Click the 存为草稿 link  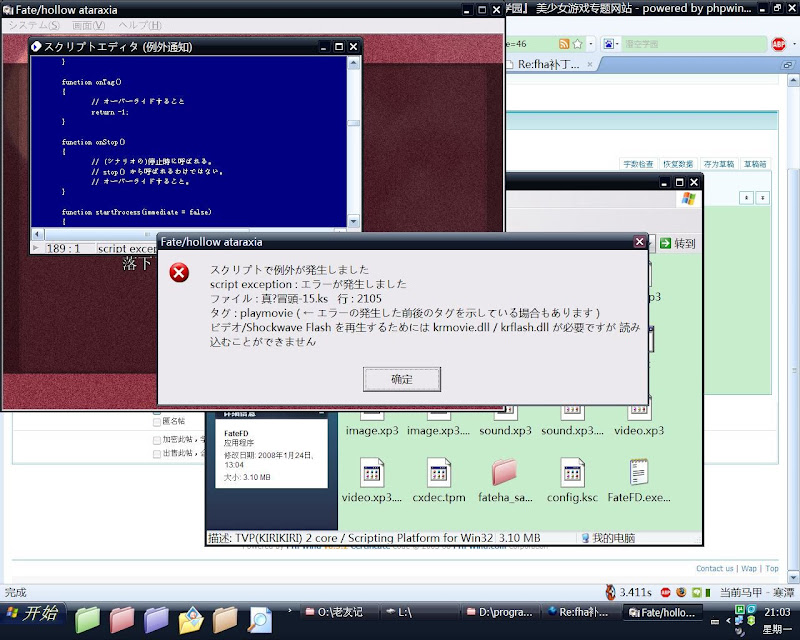click(x=719, y=164)
